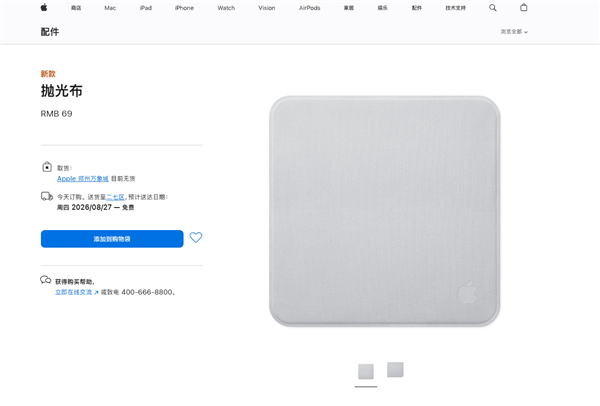Change delivery area via 二七区 link
Viewport: 600px width, 406px height.
pyautogui.click(x=116, y=197)
